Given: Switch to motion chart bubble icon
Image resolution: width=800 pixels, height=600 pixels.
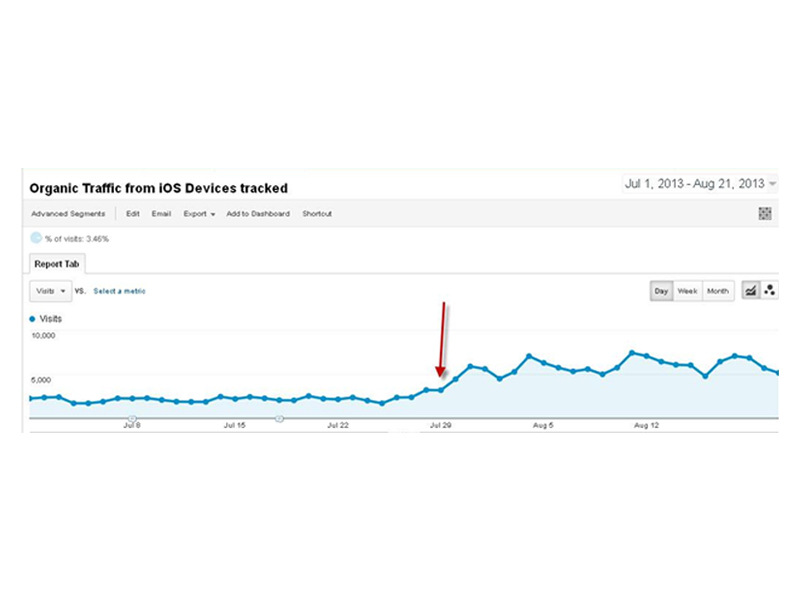Looking at the screenshot, I should point(771,291).
